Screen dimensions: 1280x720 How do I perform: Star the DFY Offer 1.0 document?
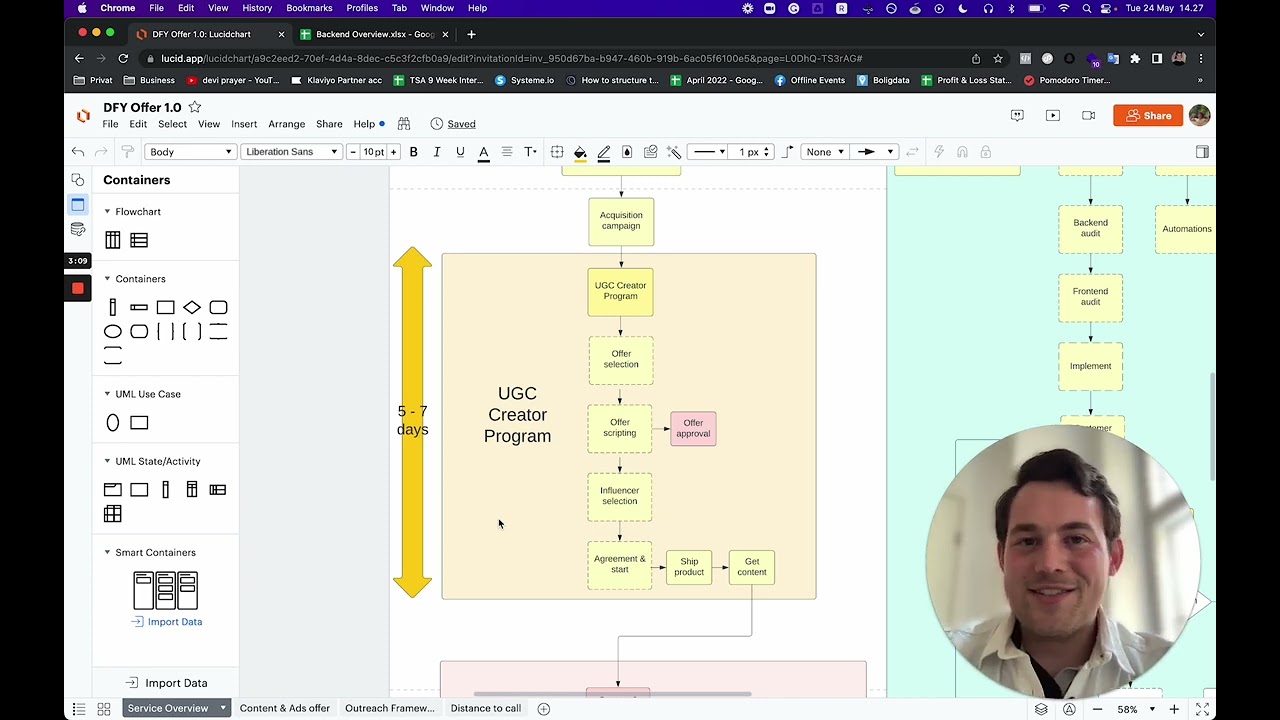pos(195,107)
